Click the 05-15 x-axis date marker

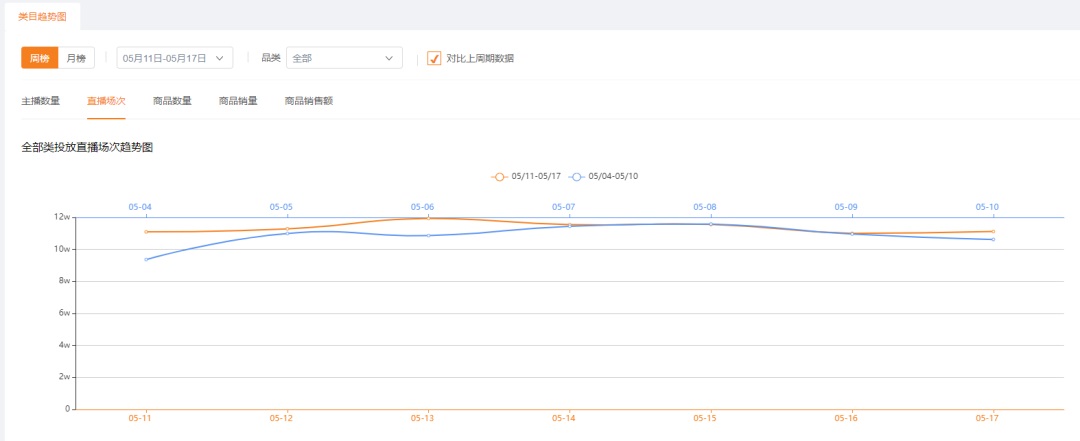(x=705, y=418)
